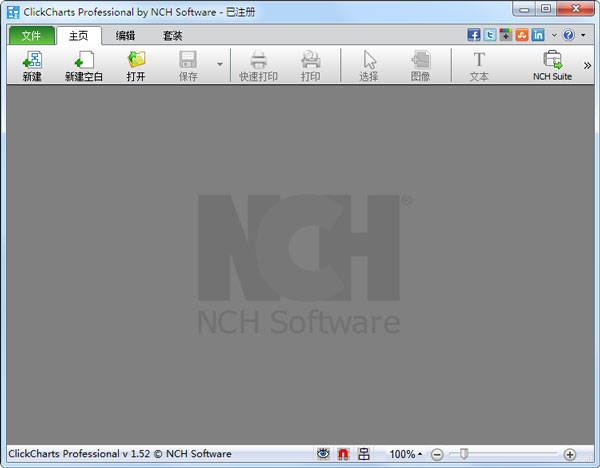Click the 新建 (New) toolbar icon

click(x=32, y=64)
